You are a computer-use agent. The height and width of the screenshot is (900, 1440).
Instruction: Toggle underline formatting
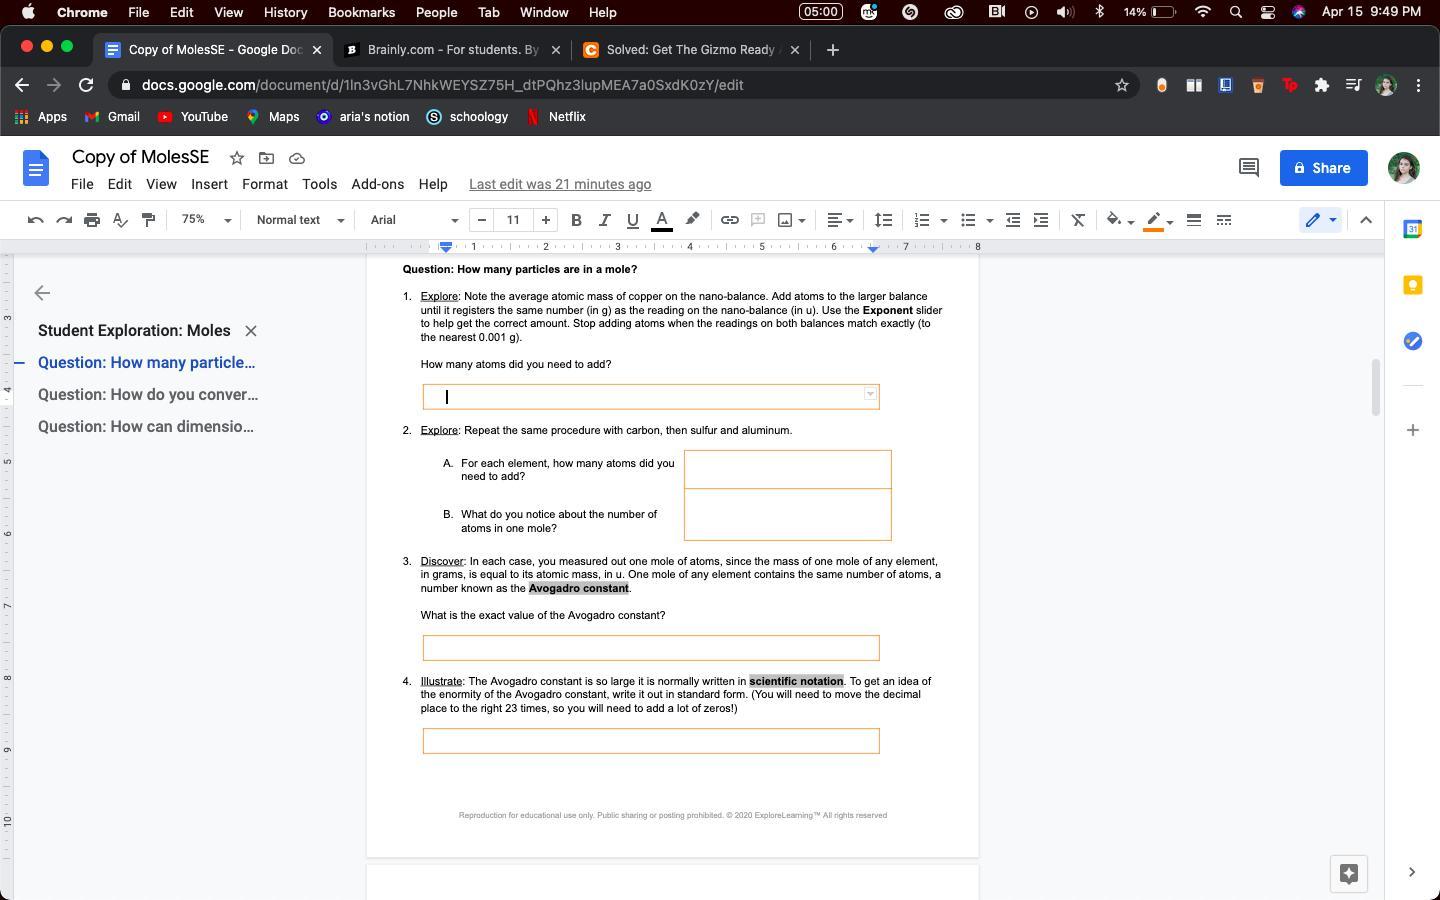(x=632, y=220)
